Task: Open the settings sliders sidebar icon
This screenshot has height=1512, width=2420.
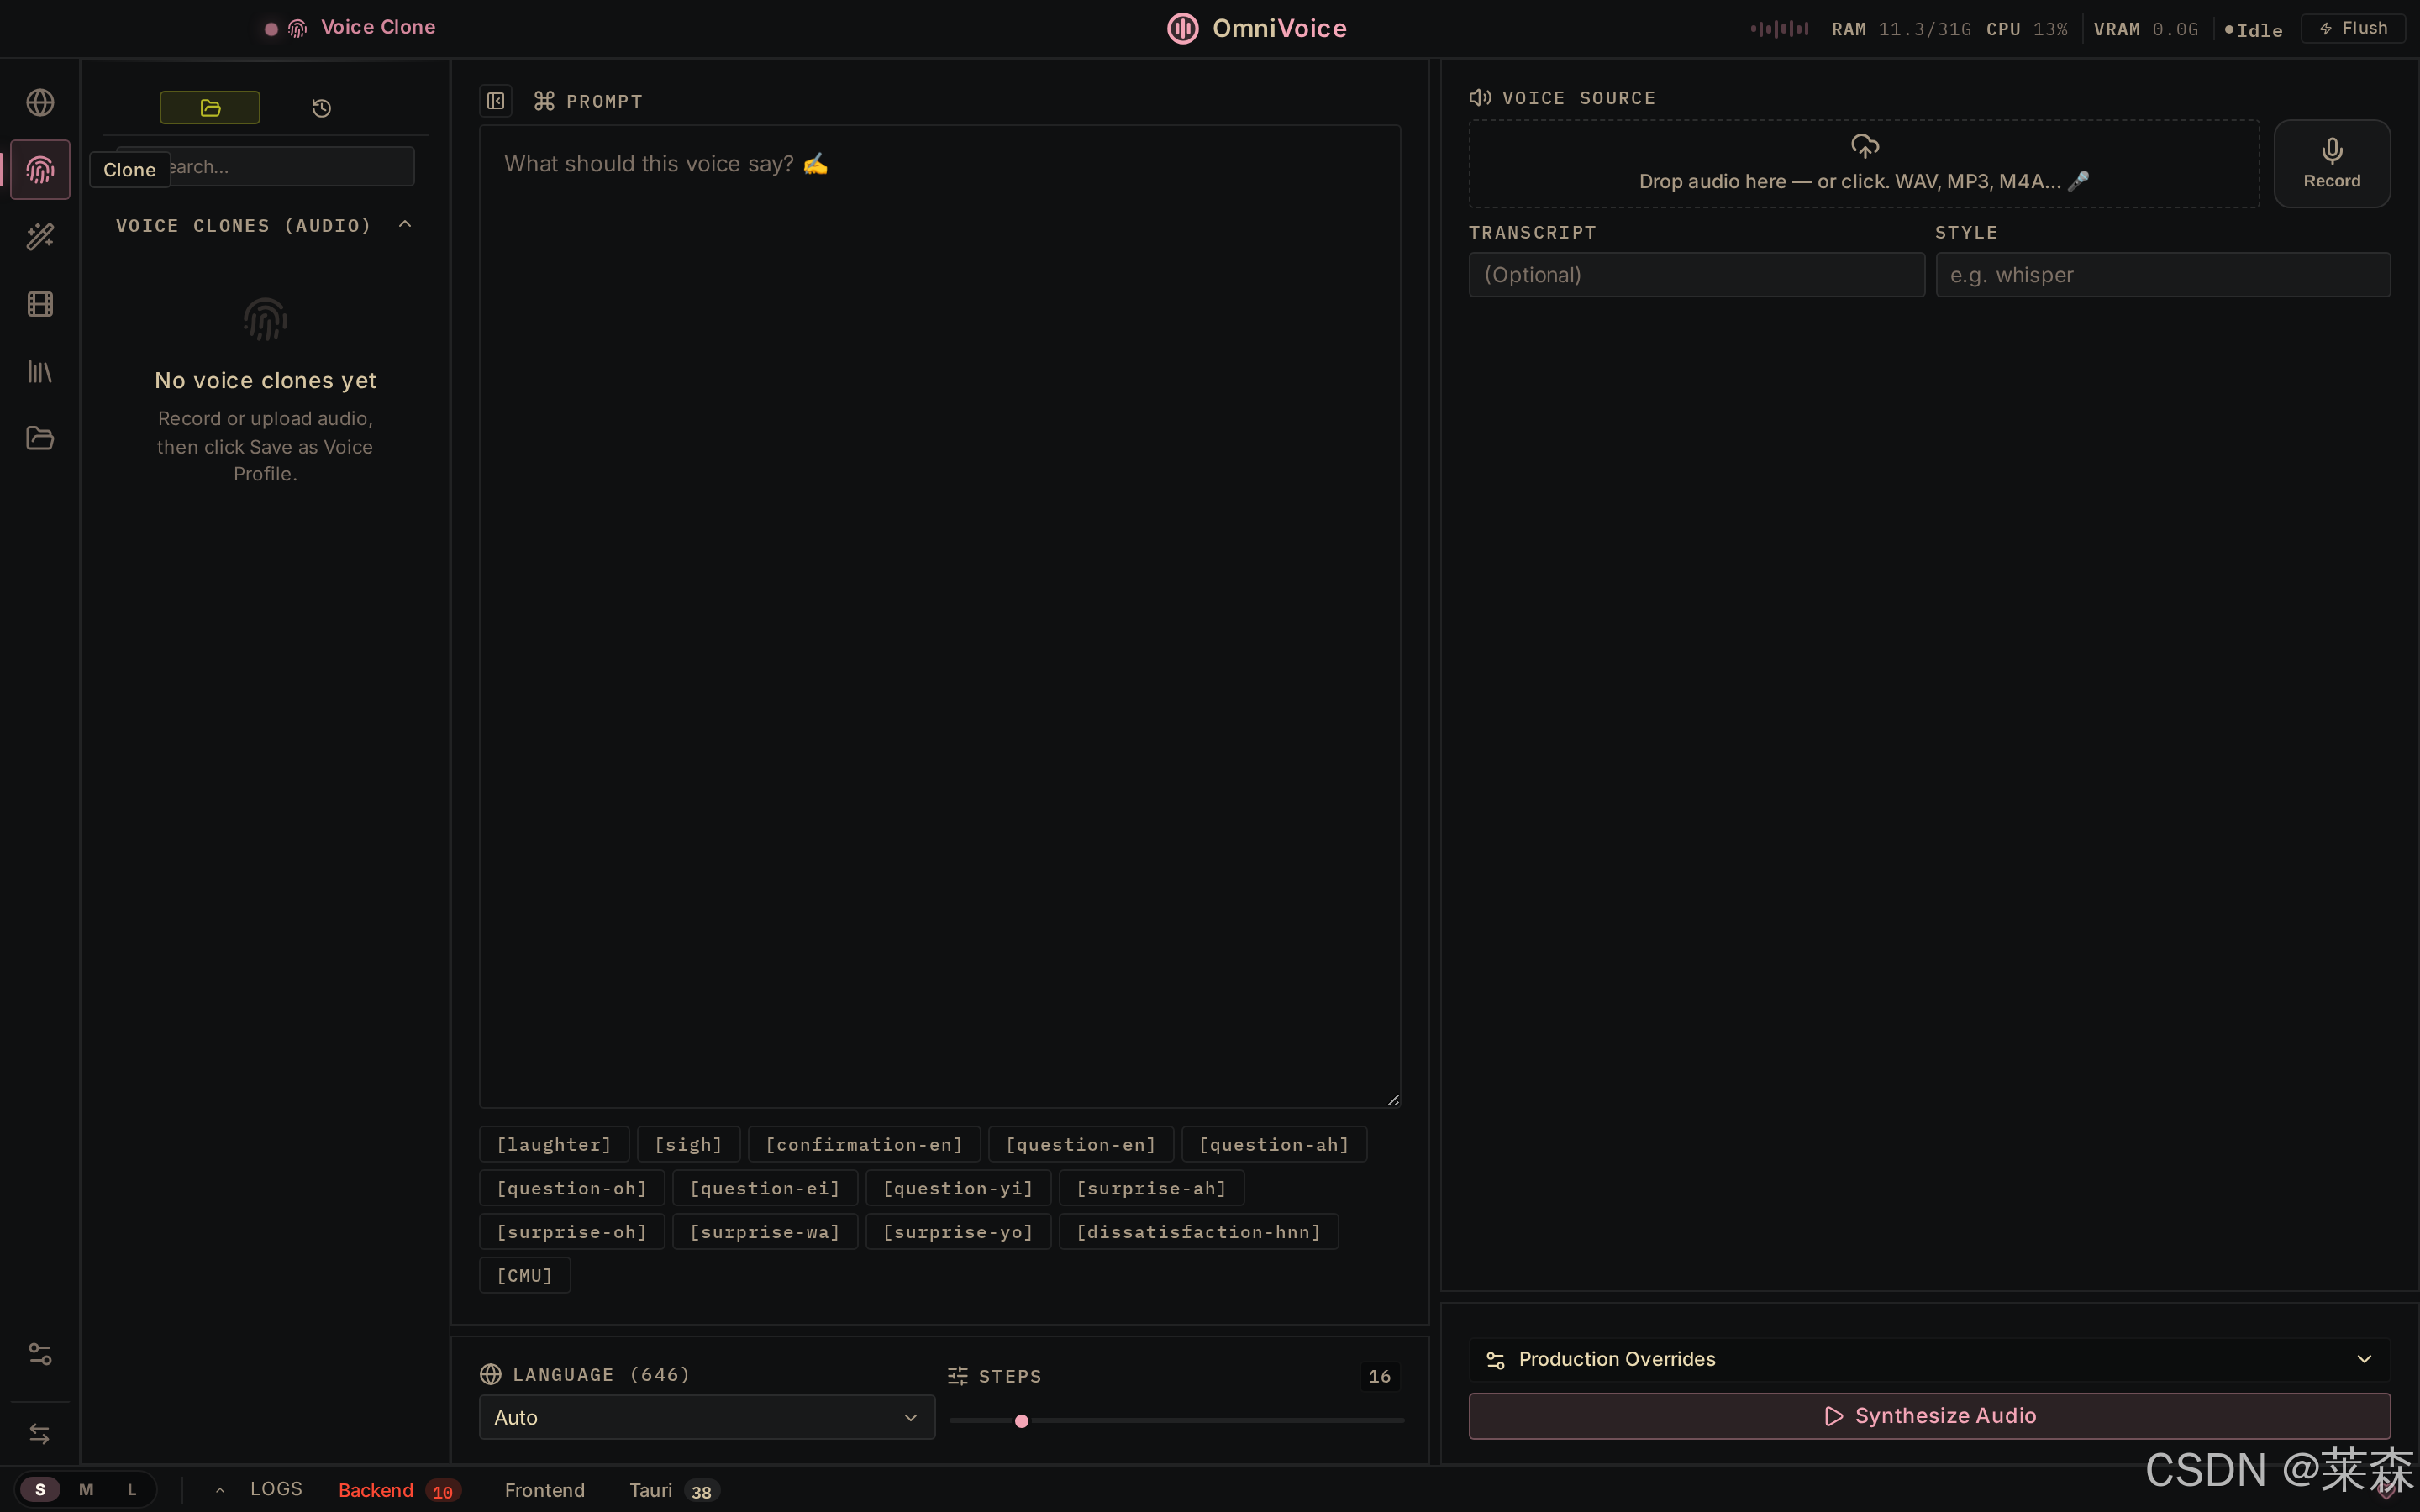Action: (40, 1354)
